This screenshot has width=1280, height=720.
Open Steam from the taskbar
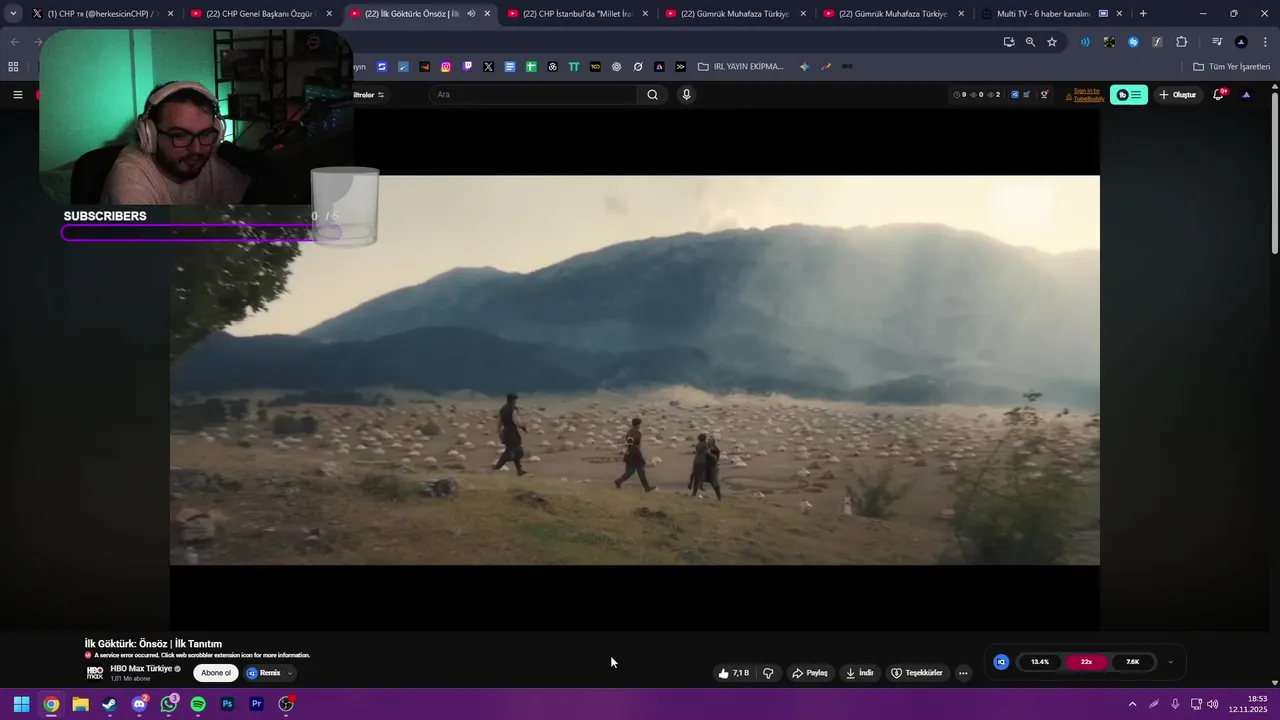coord(109,704)
